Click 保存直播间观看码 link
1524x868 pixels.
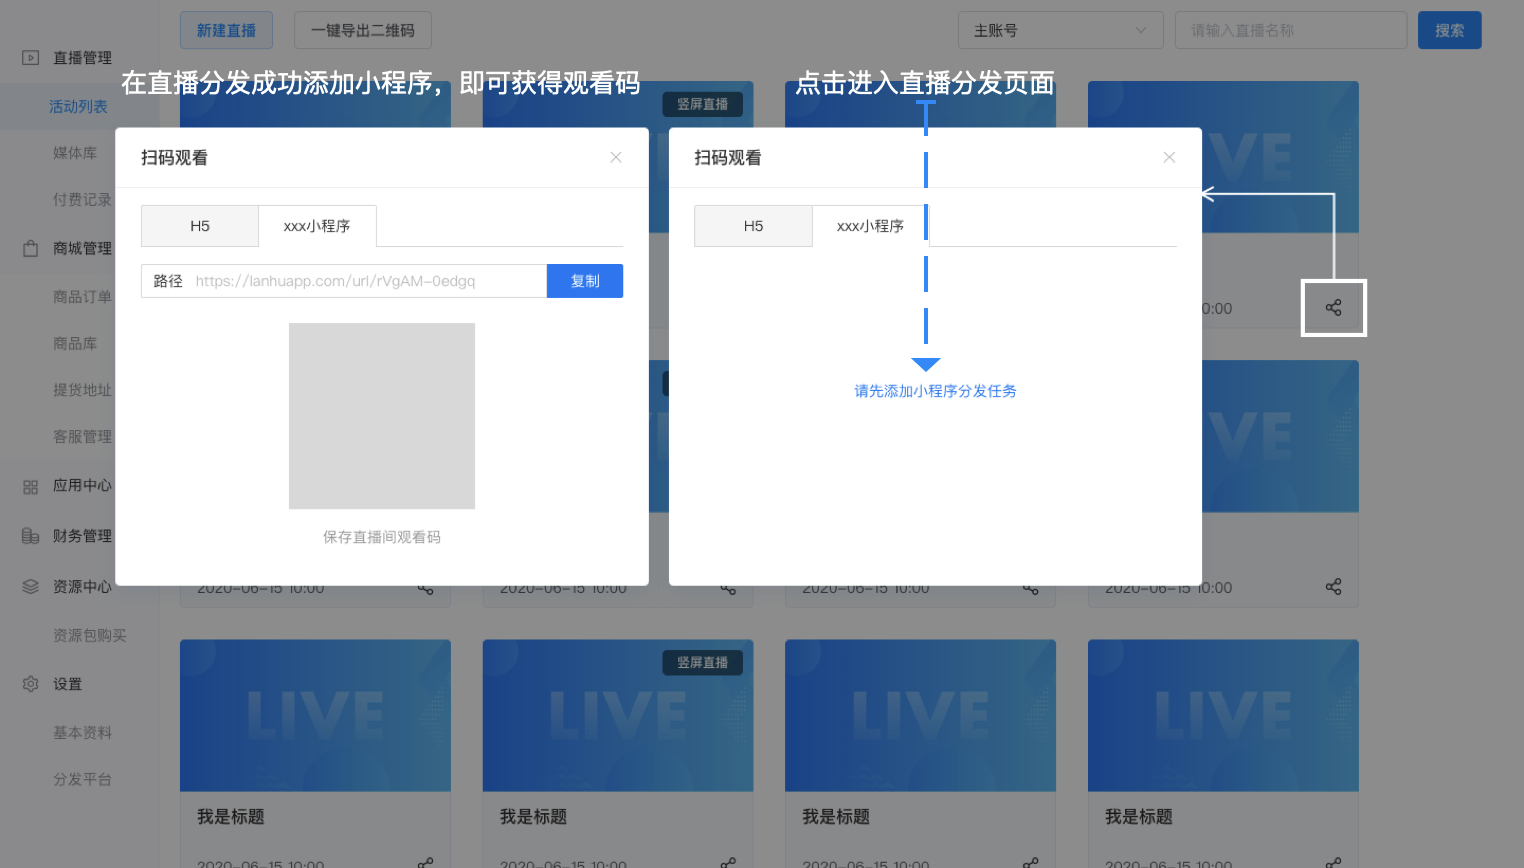click(x=382, y=537)
